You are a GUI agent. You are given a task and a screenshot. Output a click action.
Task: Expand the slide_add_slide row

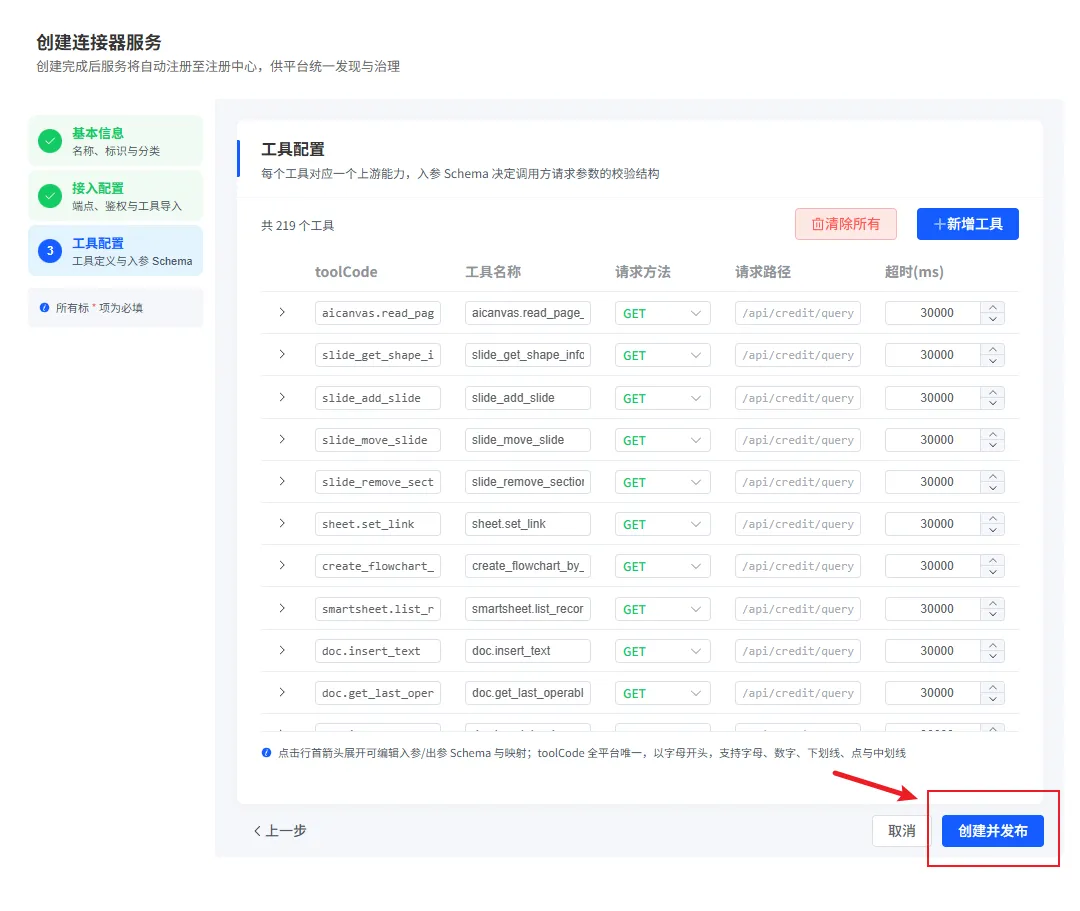pos(282,397)
